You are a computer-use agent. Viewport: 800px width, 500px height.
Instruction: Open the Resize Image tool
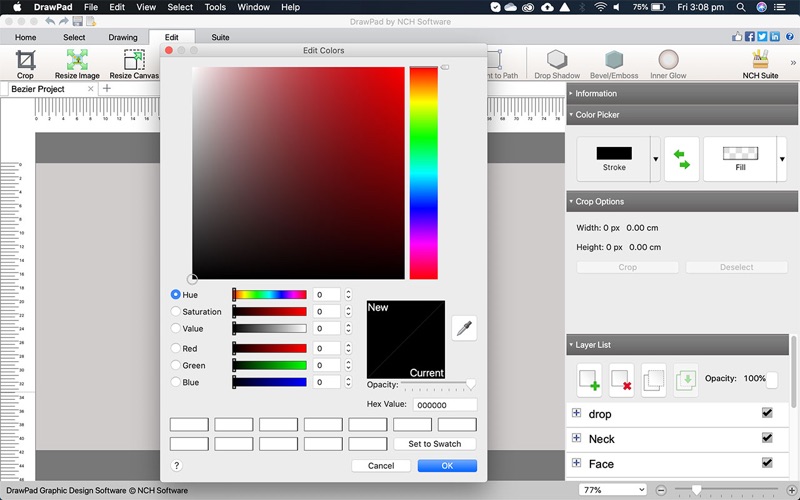click(x=77, y=64)
